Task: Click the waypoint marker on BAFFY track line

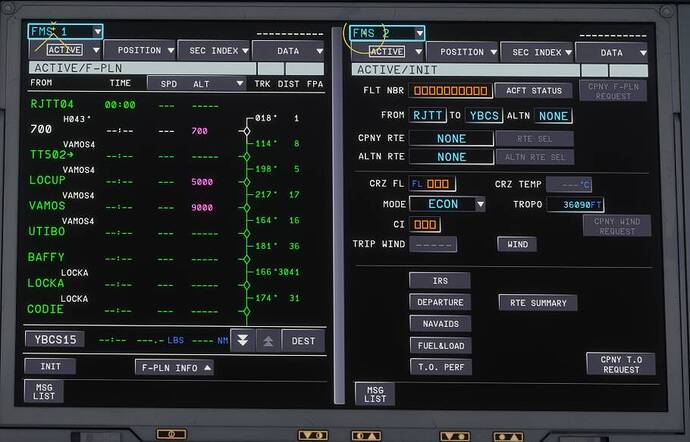Action: point(247,259)
